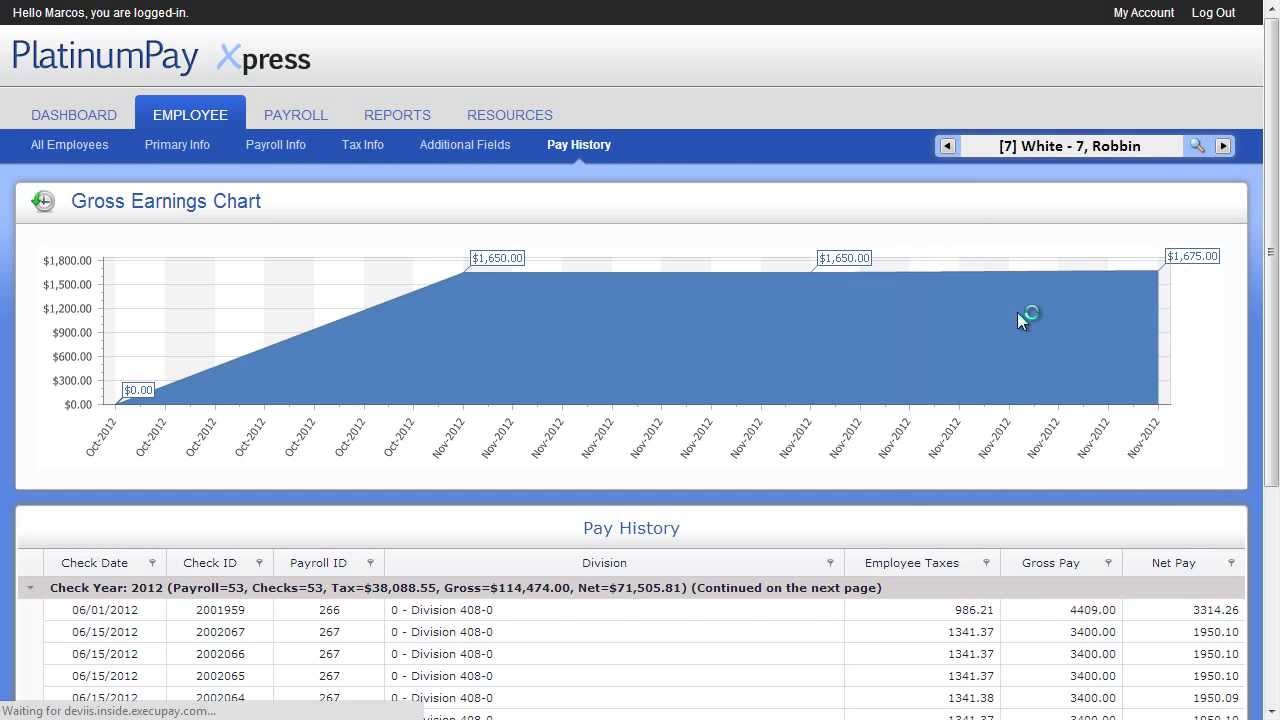Image resolution: width=1280 pixels, height=720 pixels.
Task: Open Division column filter icon
Action: [x=830, y=563]
